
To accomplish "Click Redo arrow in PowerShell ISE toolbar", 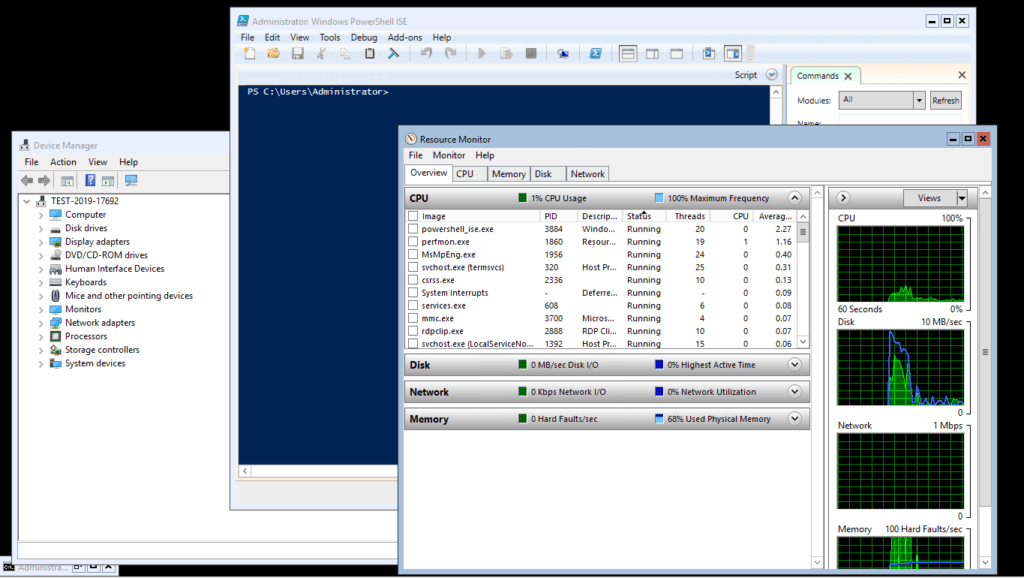I will coord(451,54).
